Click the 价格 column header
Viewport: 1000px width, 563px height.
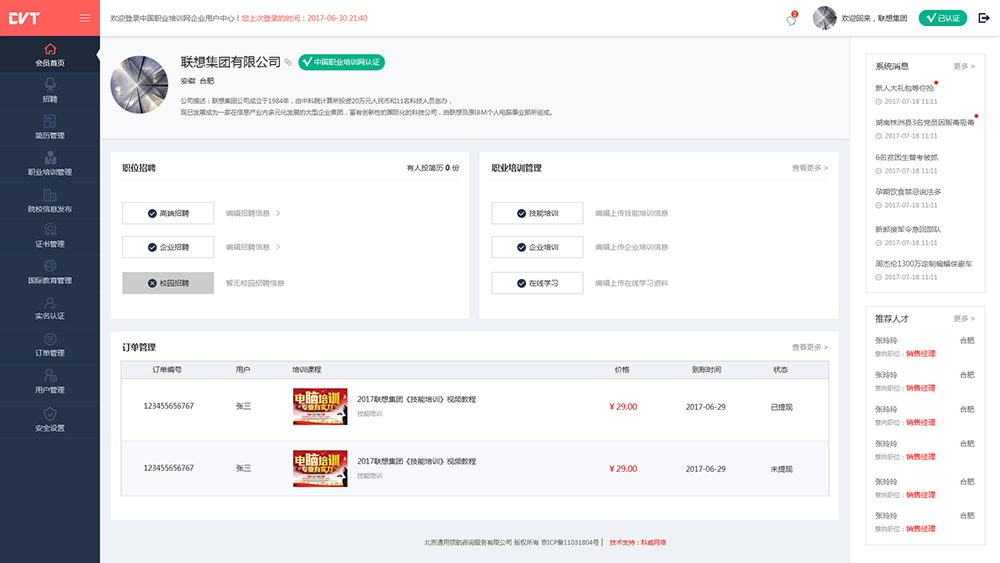pos(622,369)
